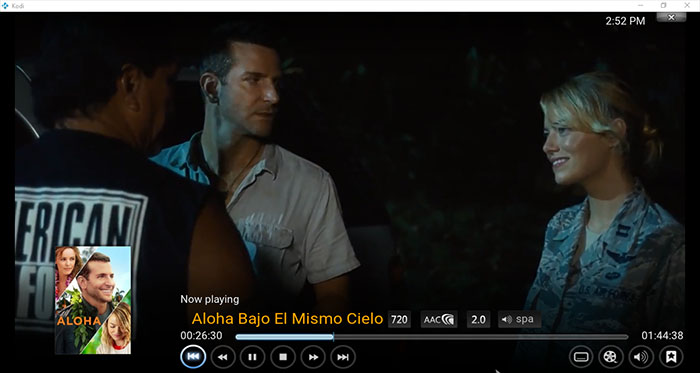Restore down the Kodi window
This screenshot has height=373, width=700.
(x=664, y=5)
